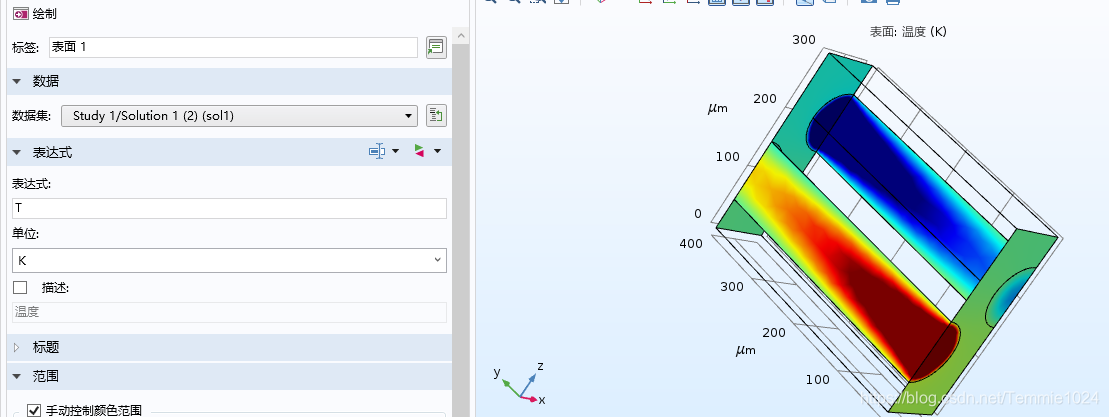Click the settings panel vertical scrollbar track
This screenshot has height=417, width=1109.
coord(461,230)
